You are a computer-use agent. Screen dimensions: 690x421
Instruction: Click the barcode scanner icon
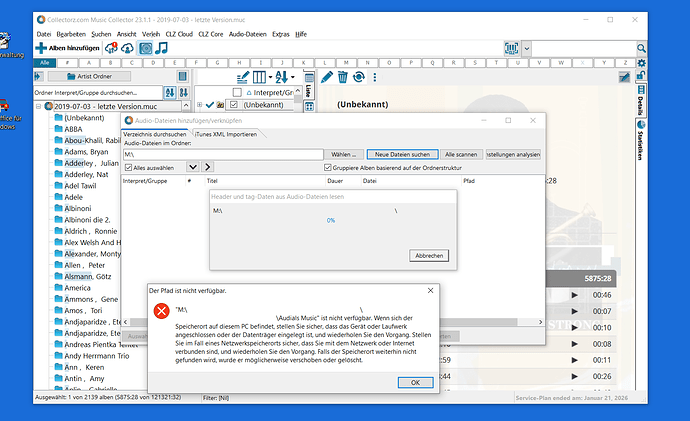[511, 48]
